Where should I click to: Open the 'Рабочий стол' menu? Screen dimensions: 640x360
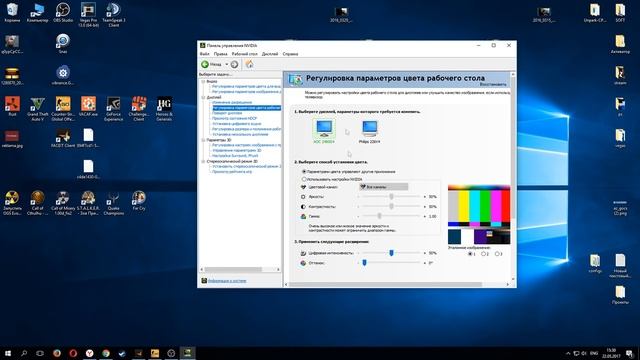pos(244,54)
